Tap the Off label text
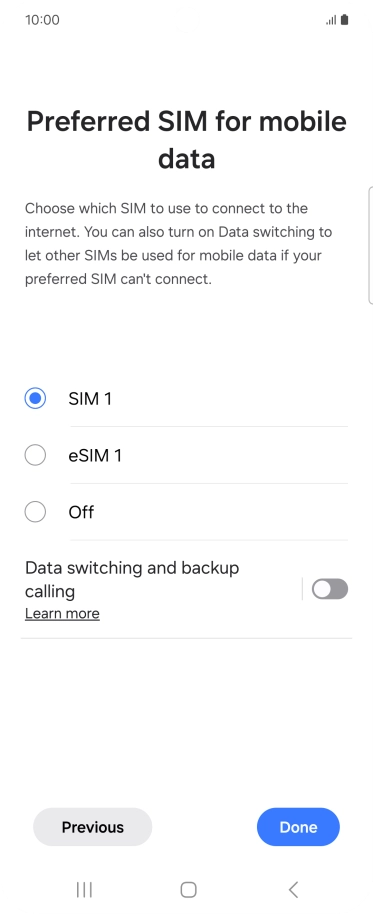The height and width of the screenshot is (914, 373). coord(81,512)
